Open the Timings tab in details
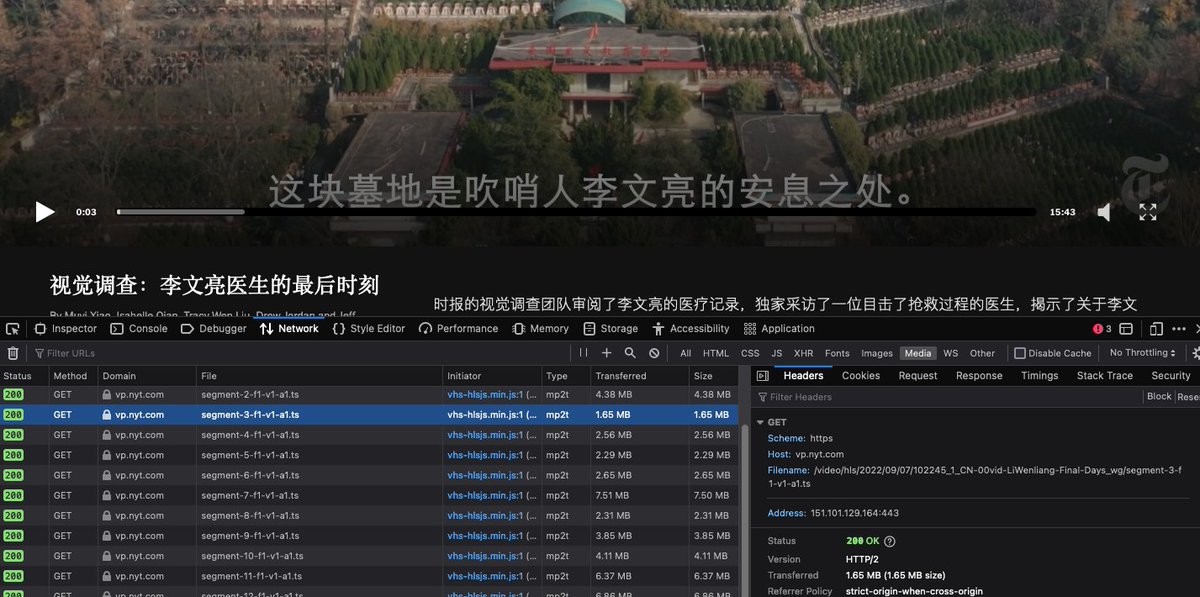Viewport: 1200px width, 597px height. click(x=1039, y=376)
